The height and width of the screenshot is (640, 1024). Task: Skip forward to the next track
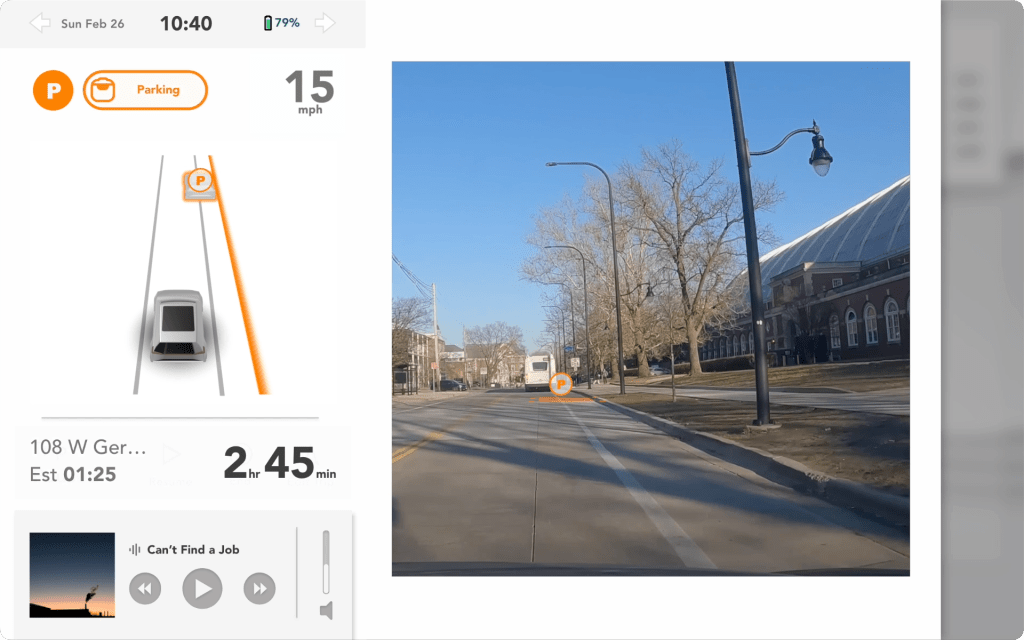coord(259,588)
